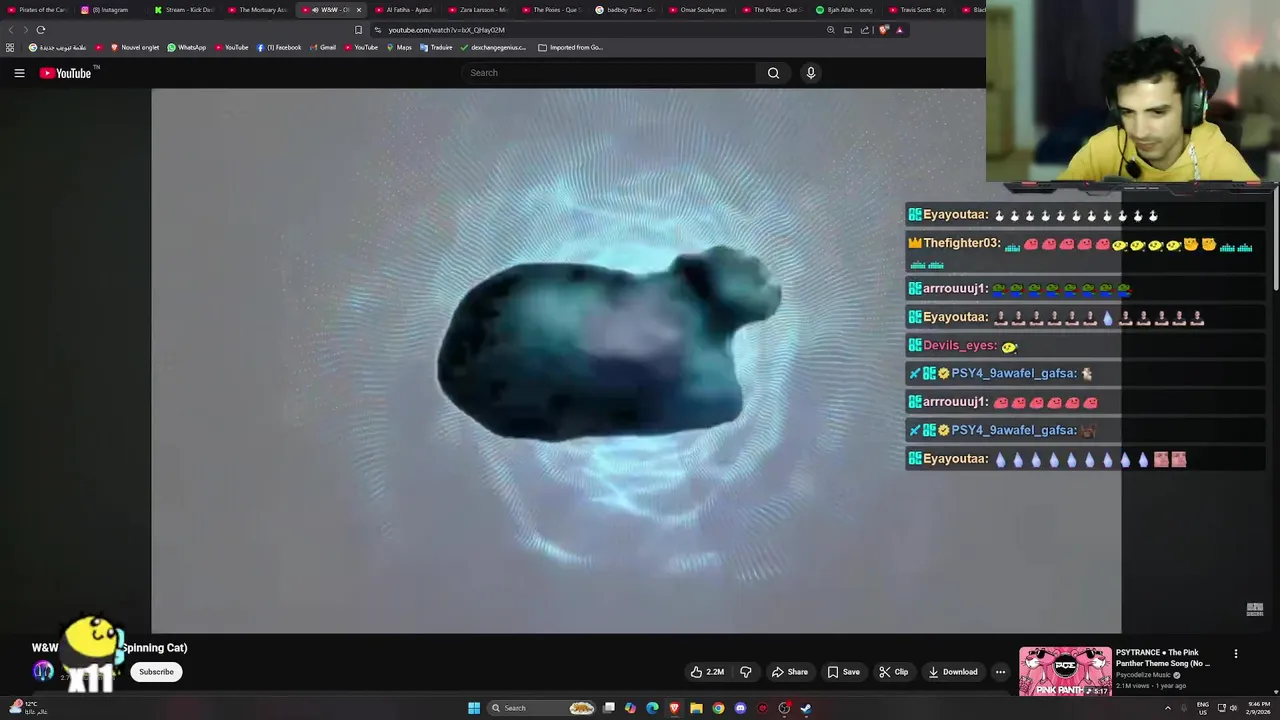Expand the Imported from Go... bookmarks folder
Image resolution: width=1280 pixels, height=720 pixels.
pos(570,47)
